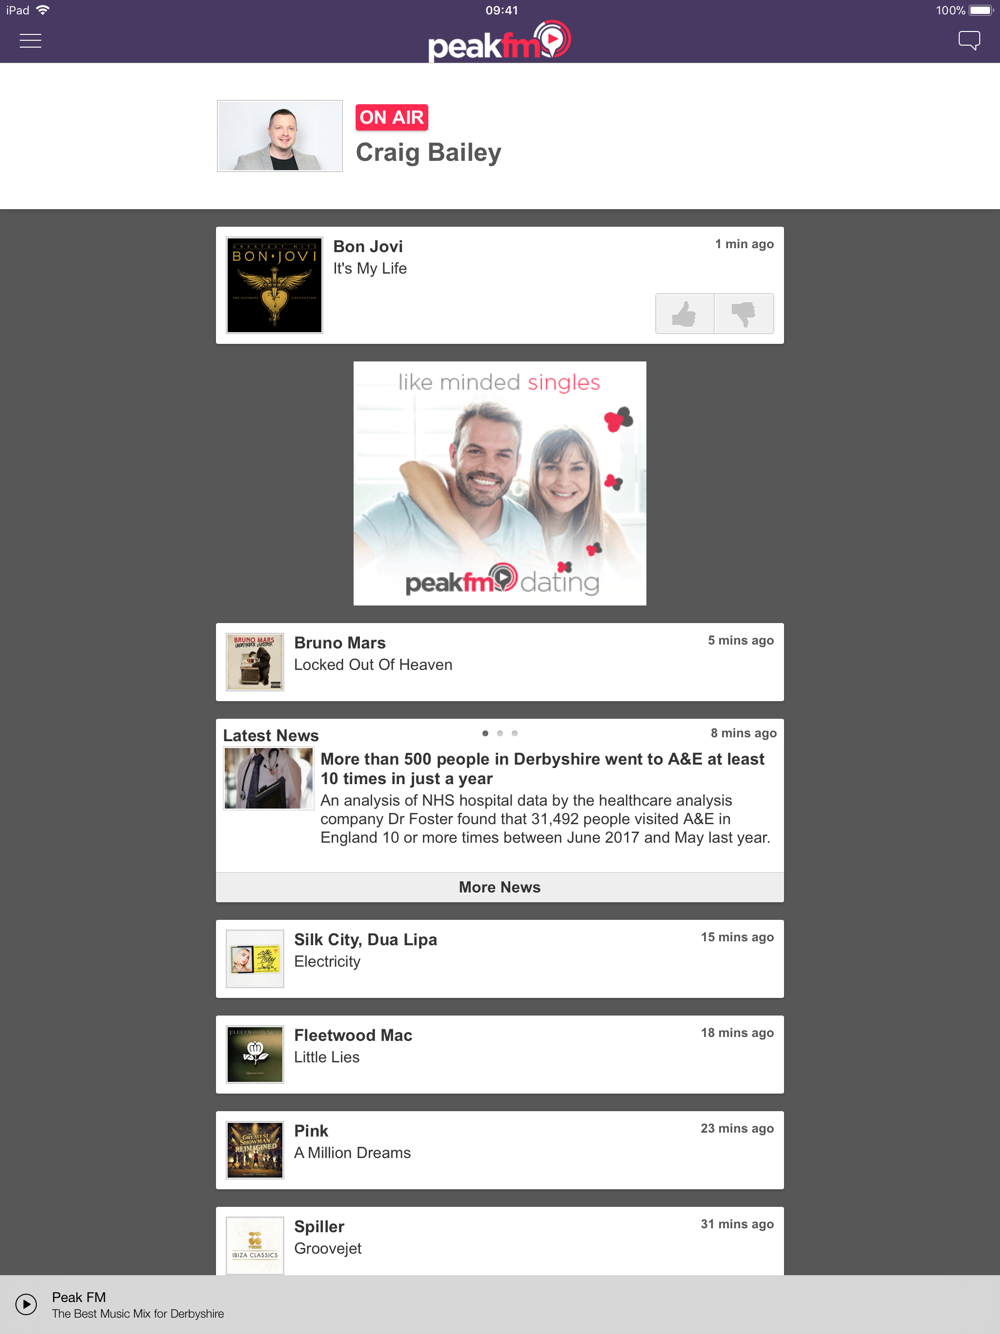
Task: Select the second news carousel dot
Action: point(500,733)
